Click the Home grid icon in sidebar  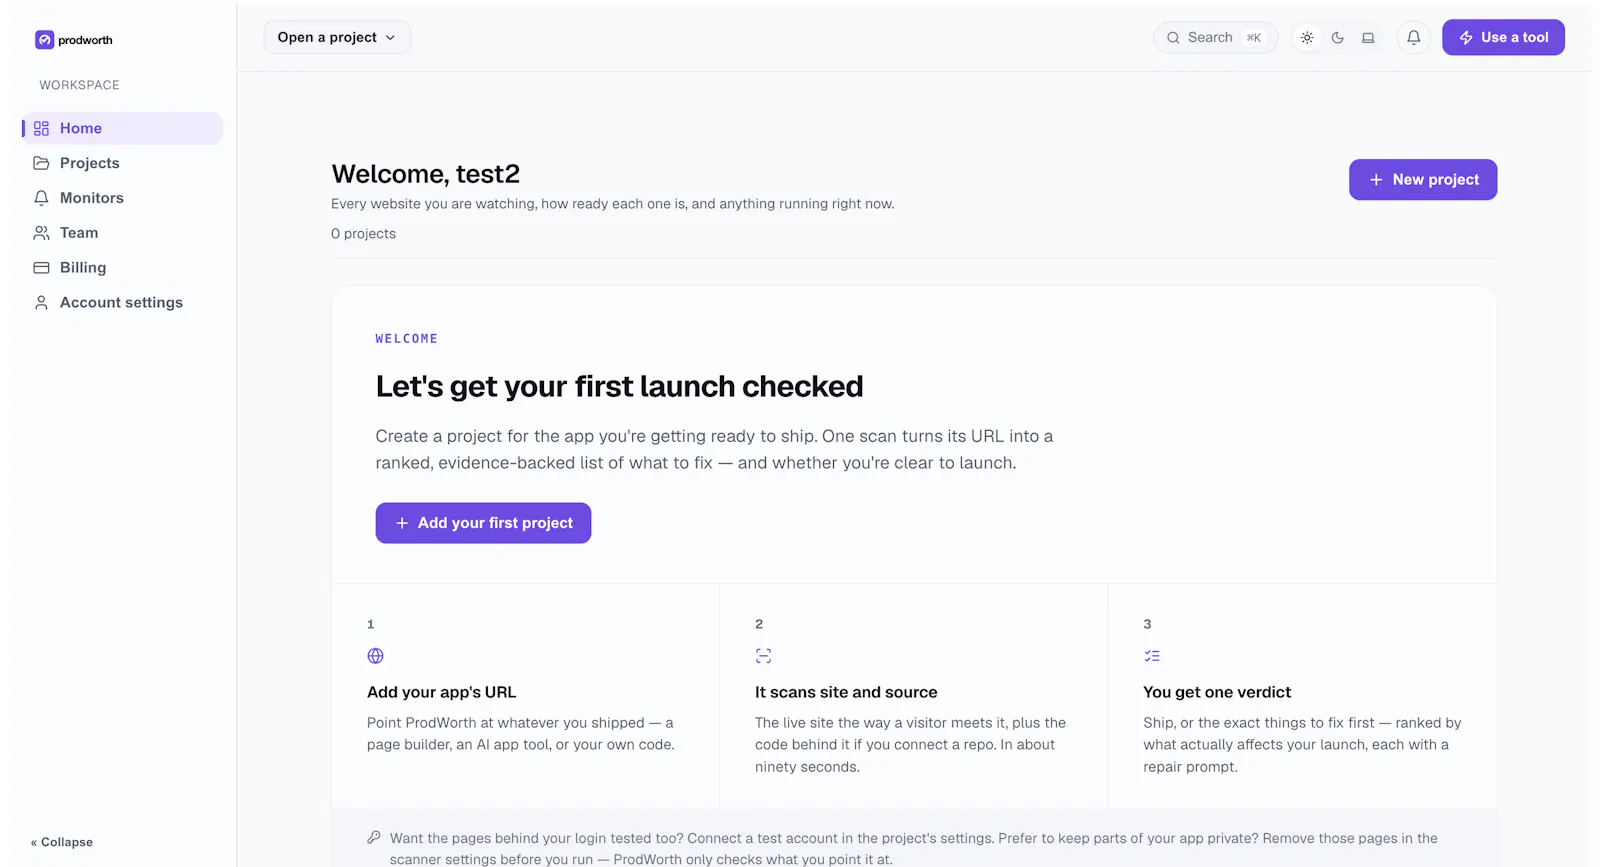point(41,128)
